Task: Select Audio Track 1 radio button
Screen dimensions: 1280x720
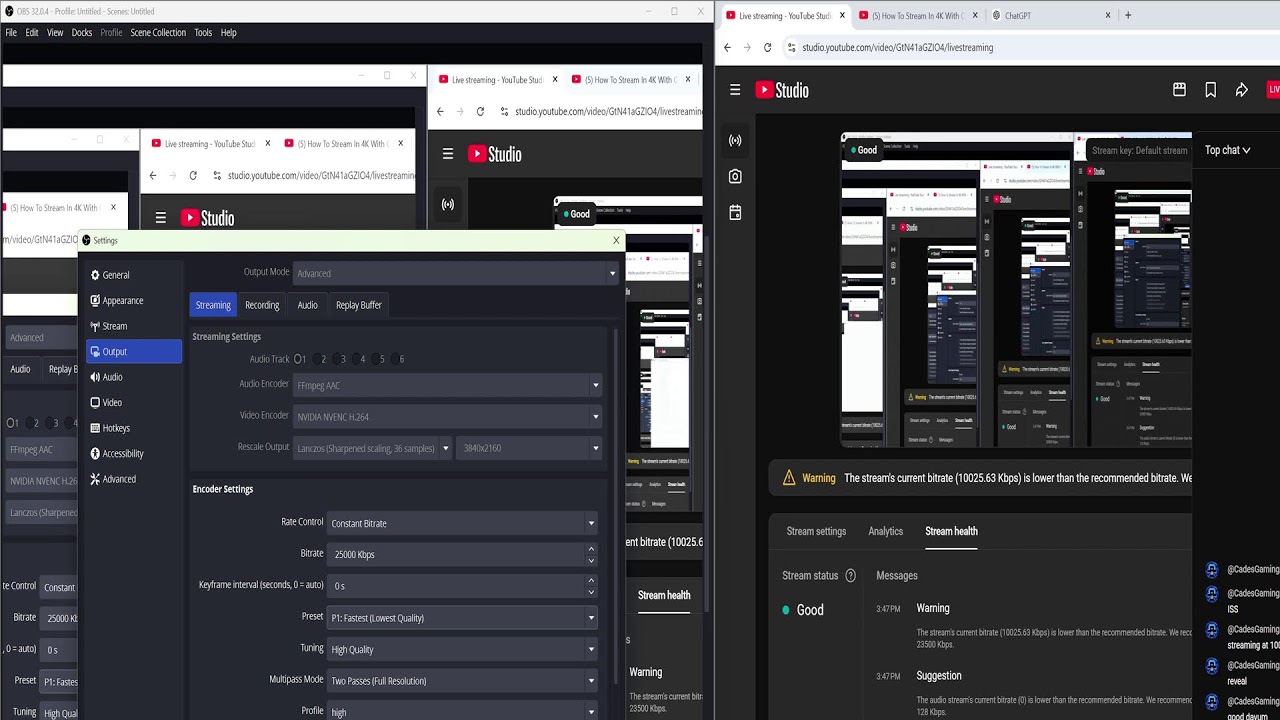Action: (299, 359)
